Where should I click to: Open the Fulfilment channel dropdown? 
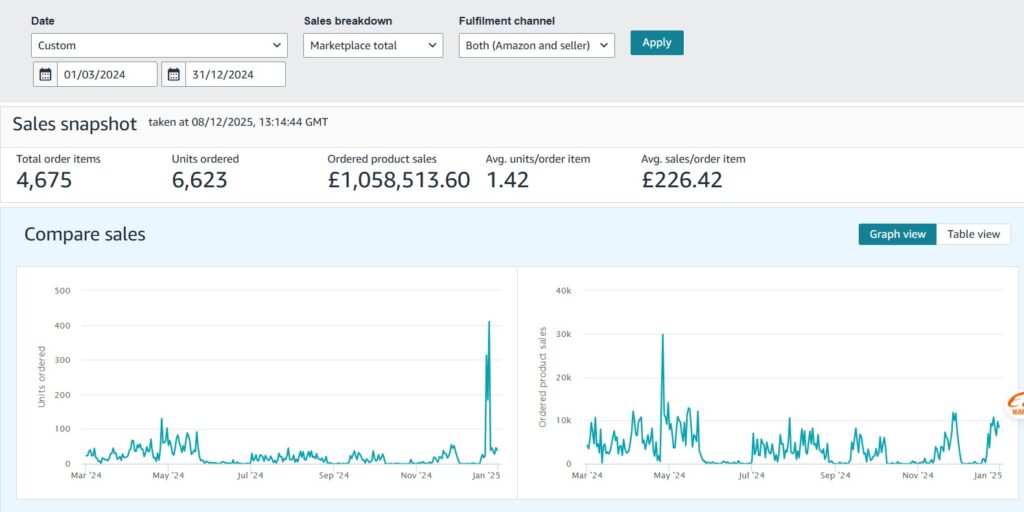(536, 45)
